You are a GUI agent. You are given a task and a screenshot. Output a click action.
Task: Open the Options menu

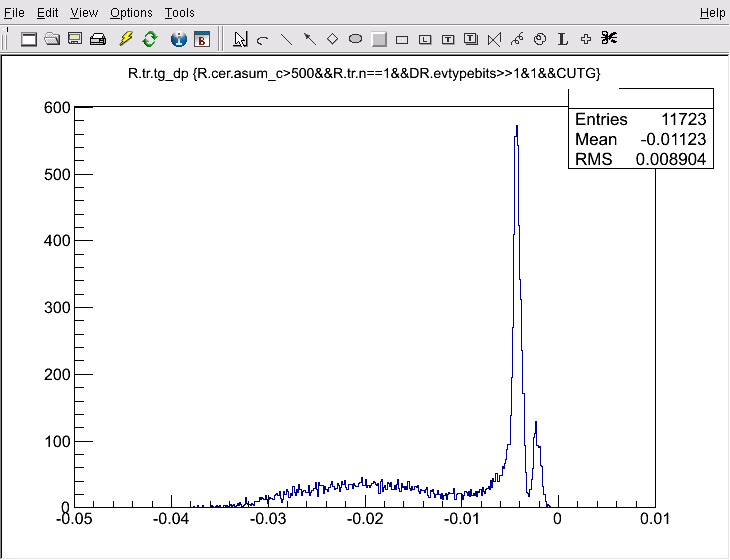131,13
